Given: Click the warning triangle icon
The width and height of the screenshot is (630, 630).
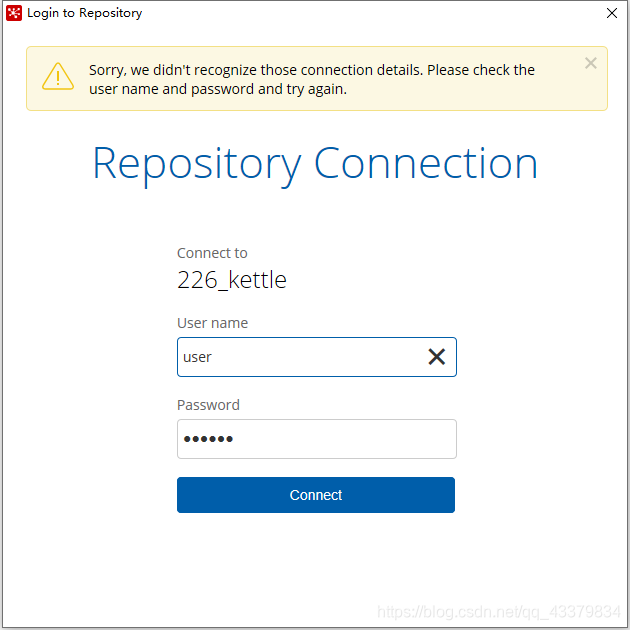Looking at the screenshot, I should tap(58, 76).
